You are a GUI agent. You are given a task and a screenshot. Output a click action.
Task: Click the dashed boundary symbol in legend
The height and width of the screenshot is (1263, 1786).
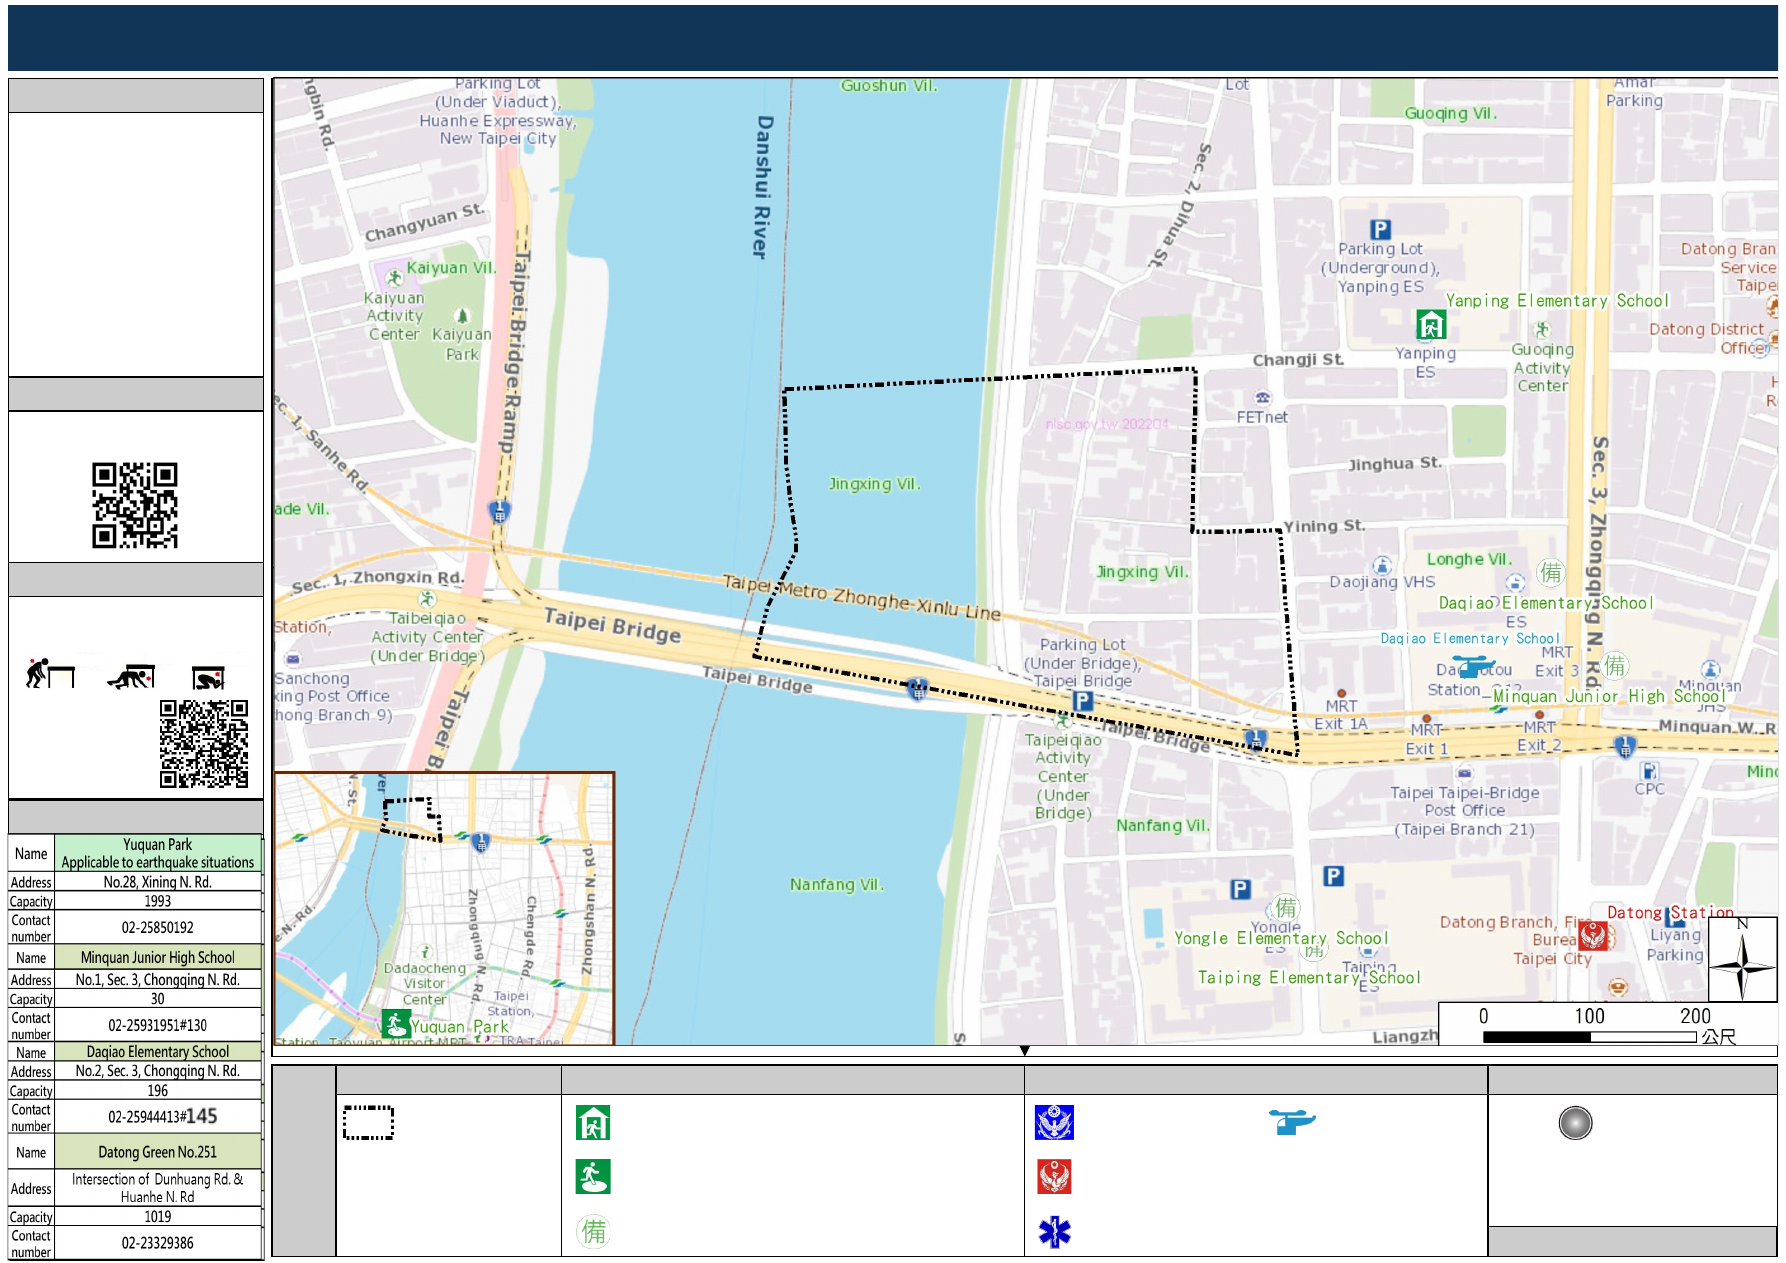coord(368,1123)
